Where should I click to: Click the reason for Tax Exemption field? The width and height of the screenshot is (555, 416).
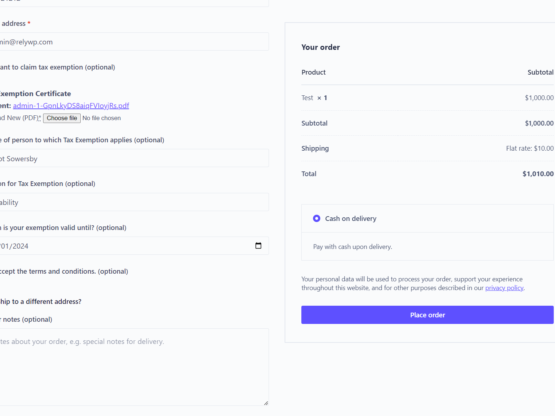133,202
